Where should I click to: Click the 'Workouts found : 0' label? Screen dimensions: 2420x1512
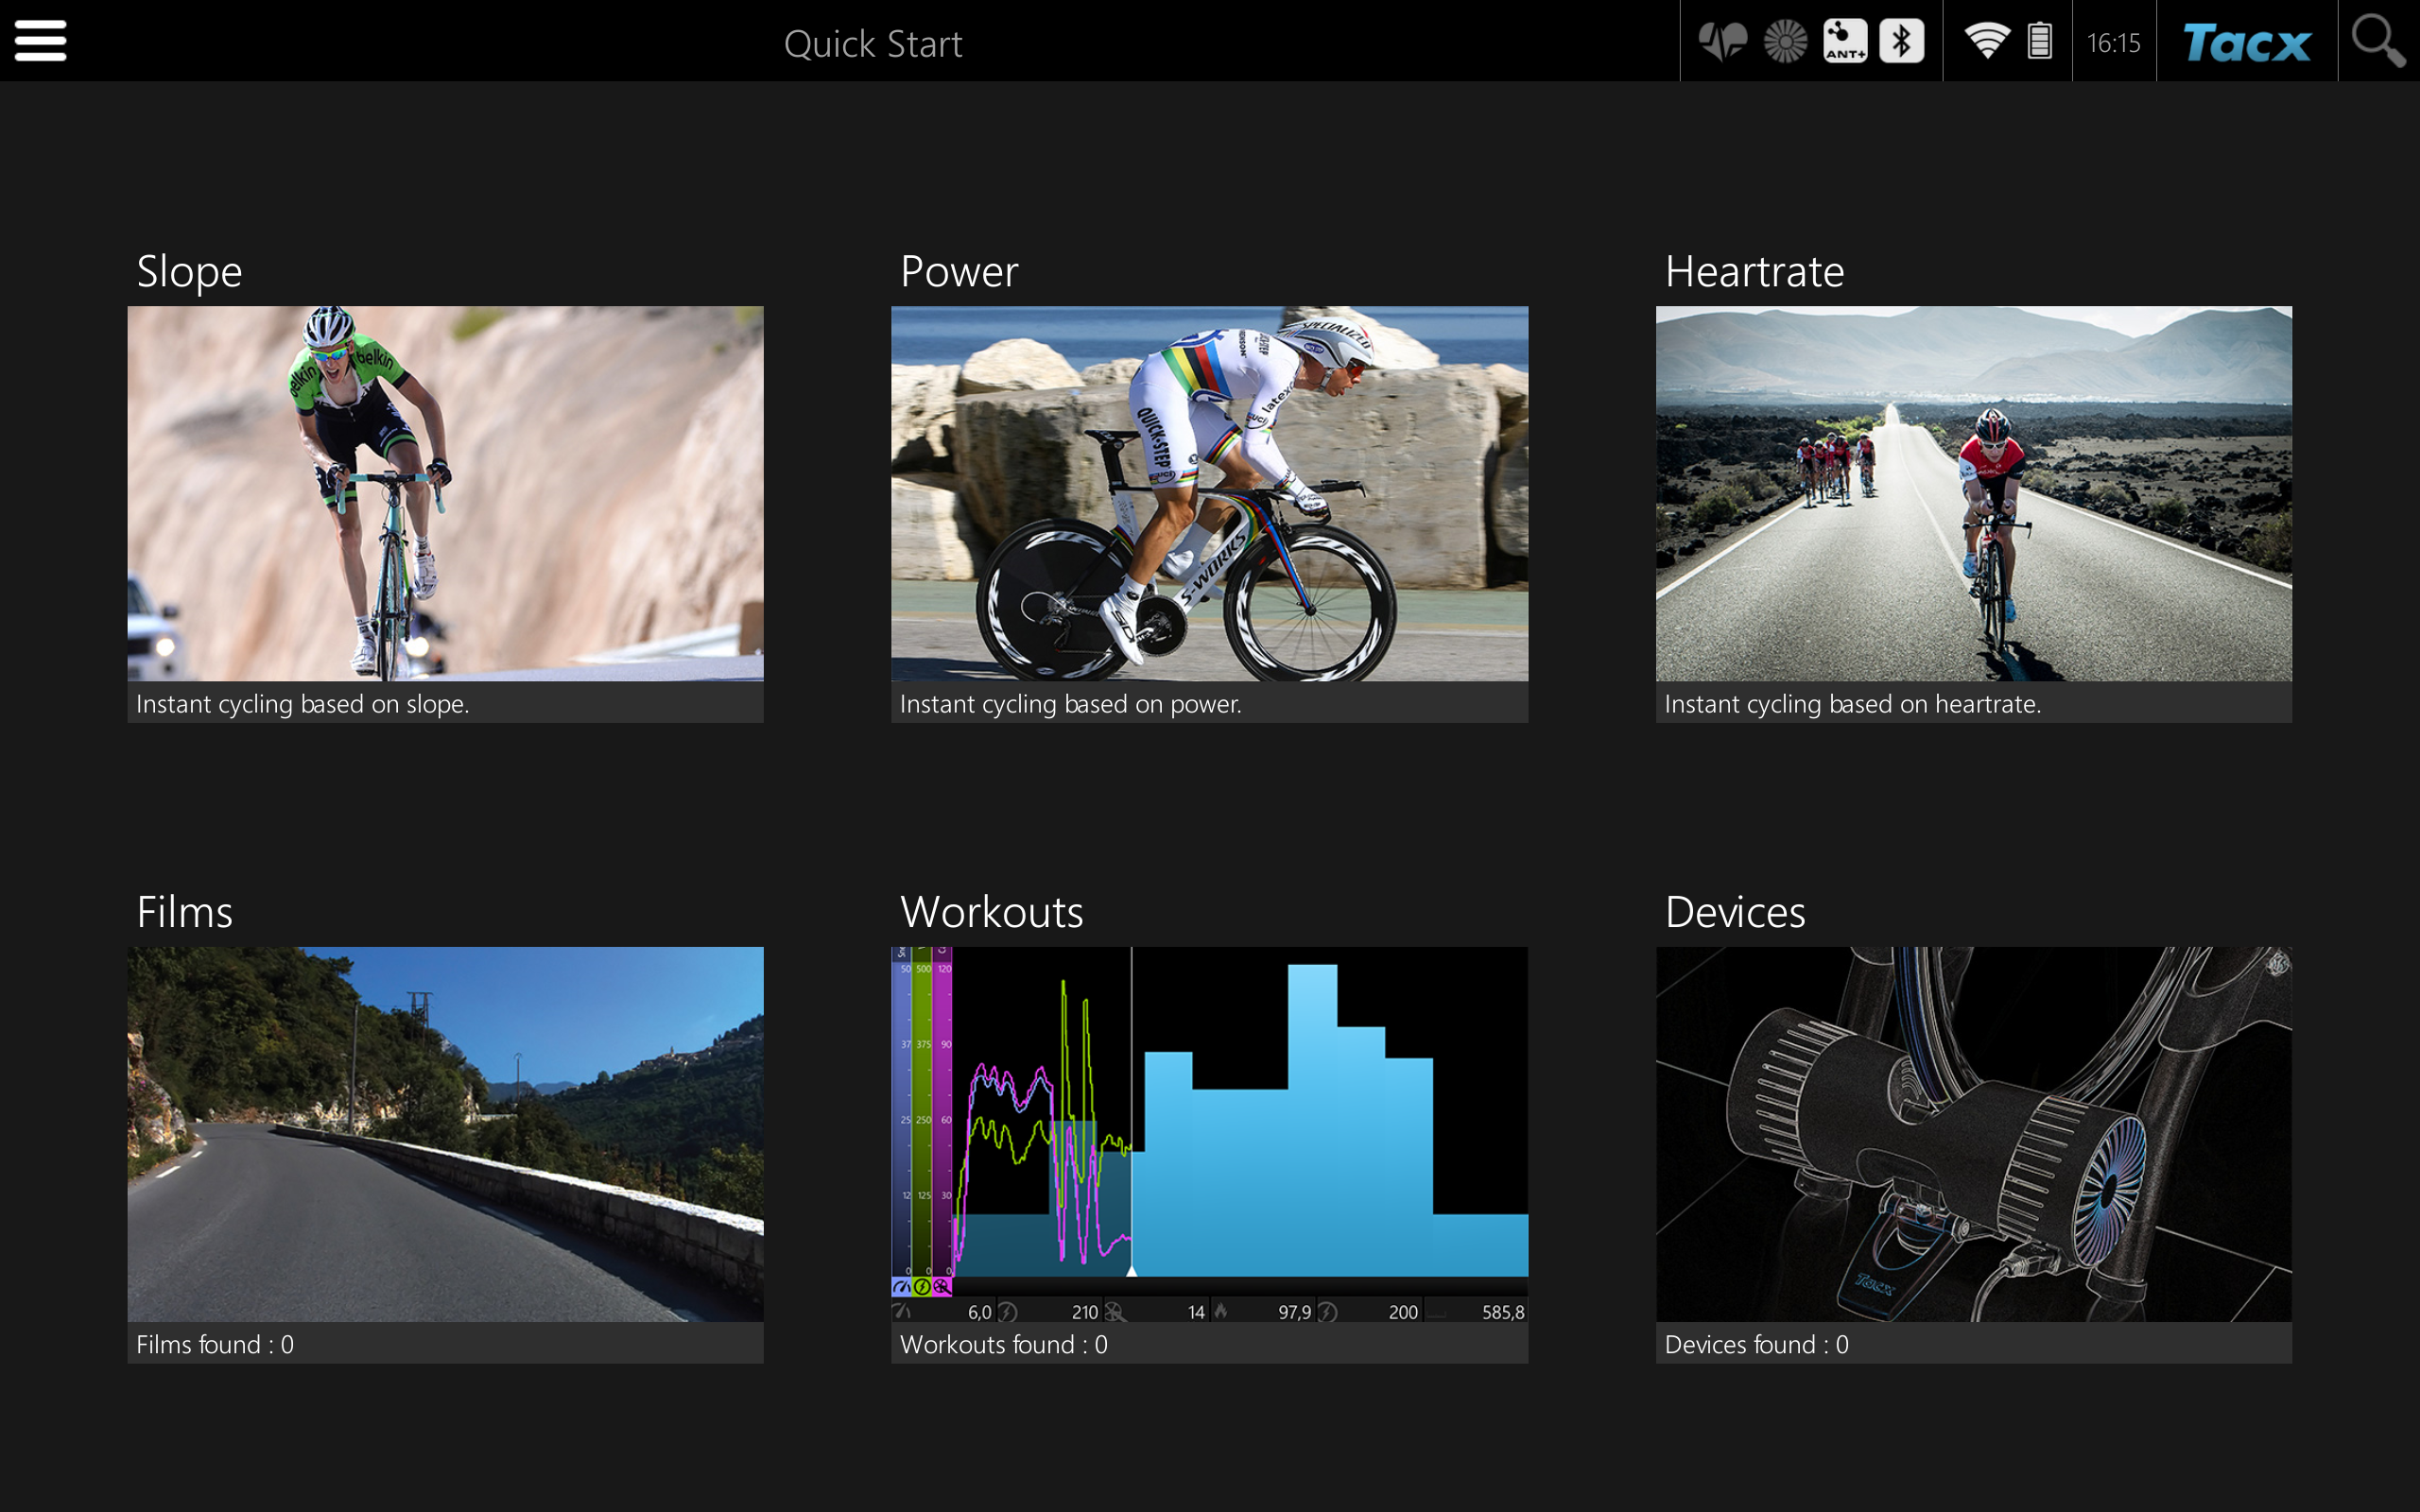[x=1003, y=1344]
